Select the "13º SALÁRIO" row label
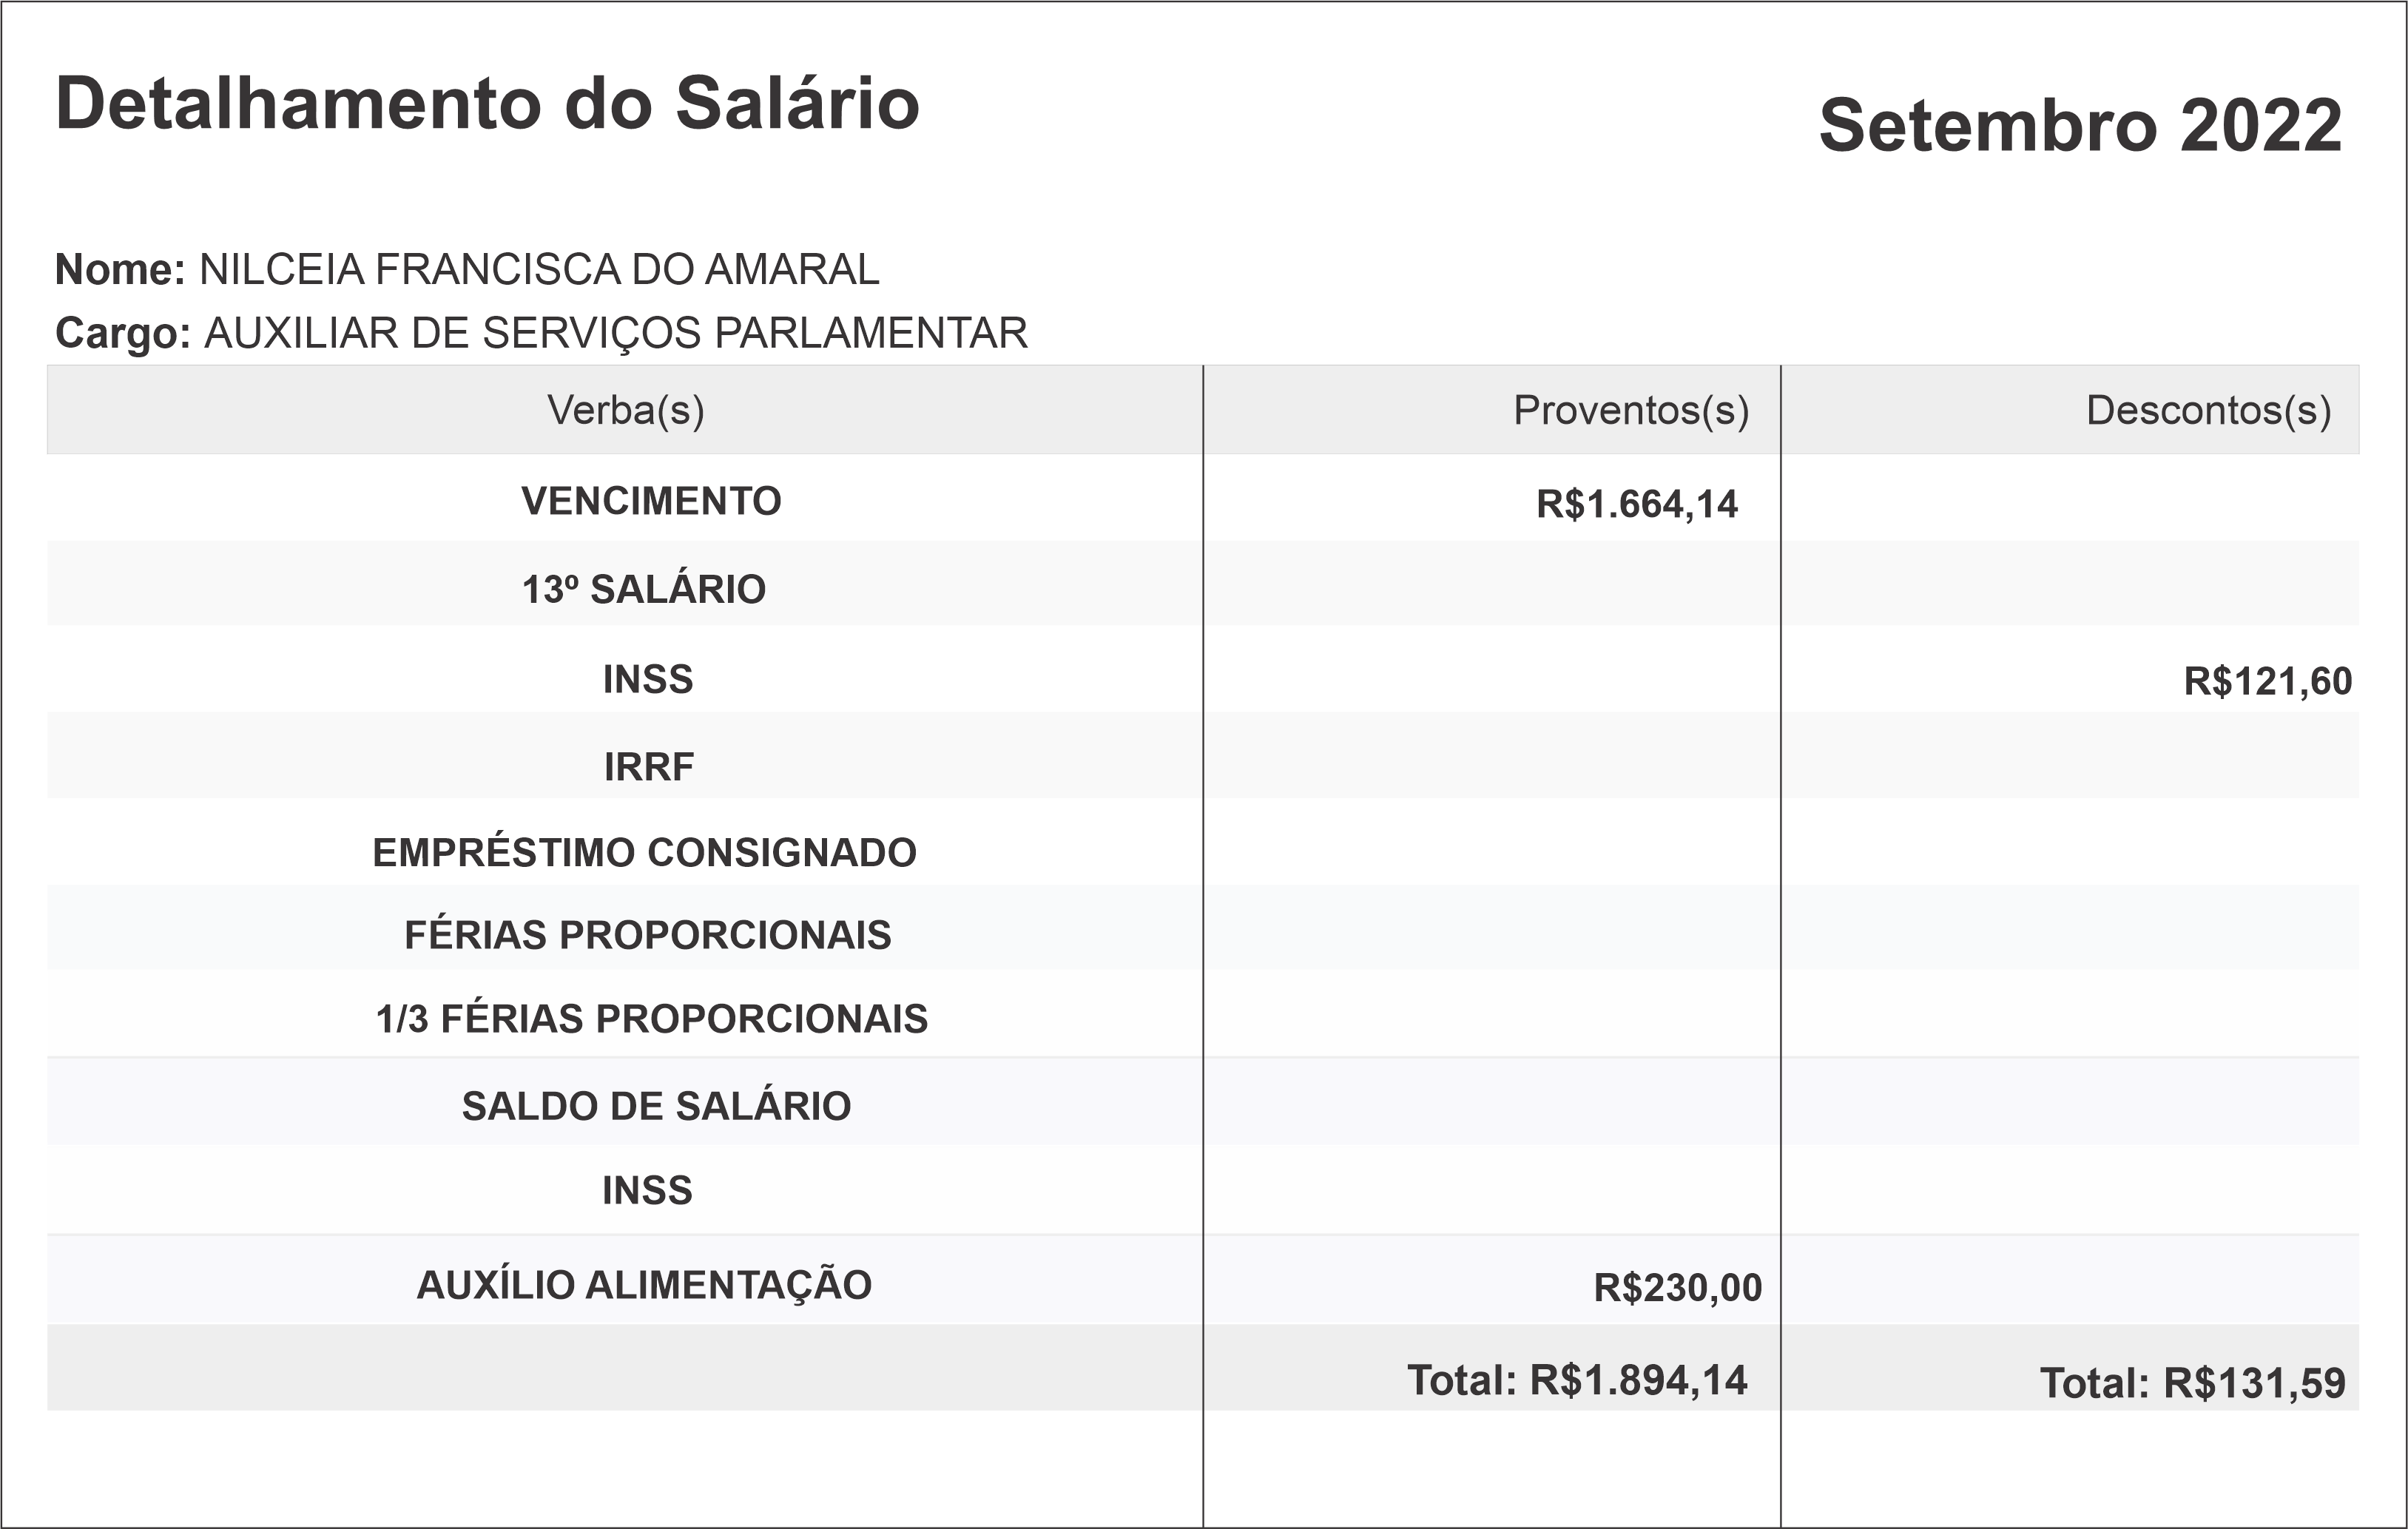 tap(644, 589)
